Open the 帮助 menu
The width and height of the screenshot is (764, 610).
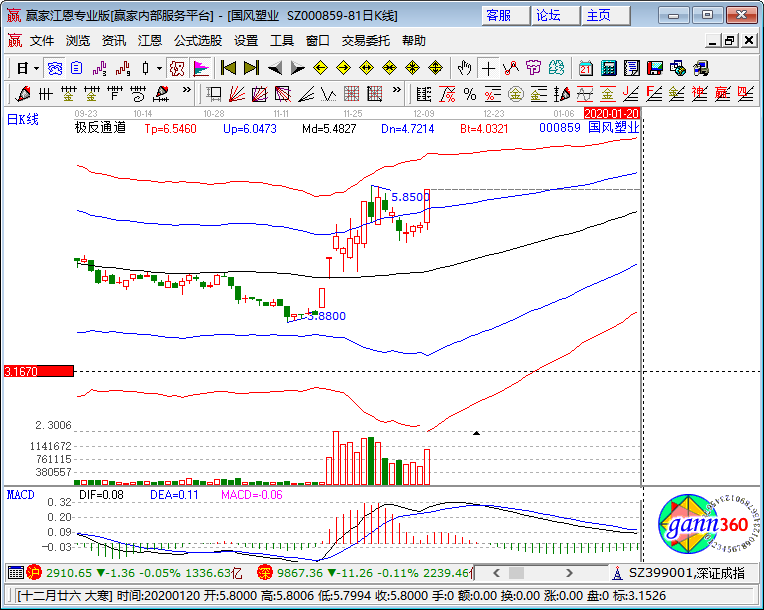(x=414, y=41)
